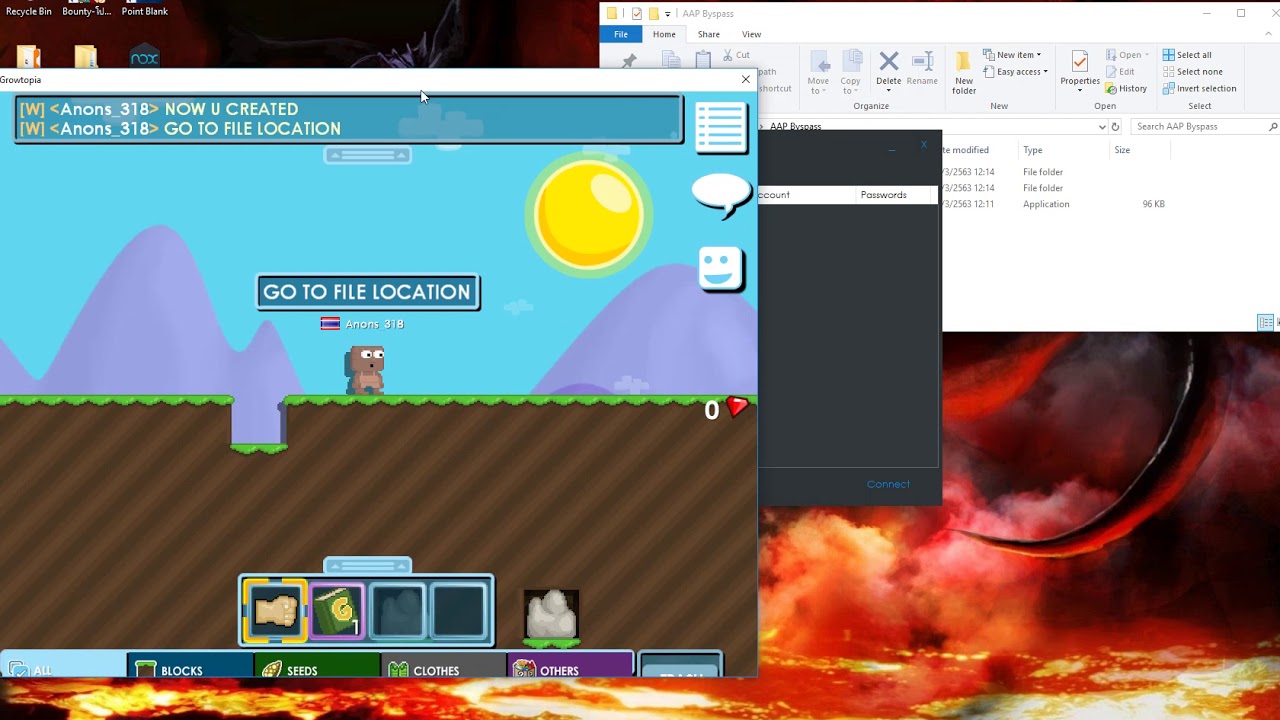Switch to OTHERS inventory tab
This screenshot has width=1280, height=720.
[571, 667]
